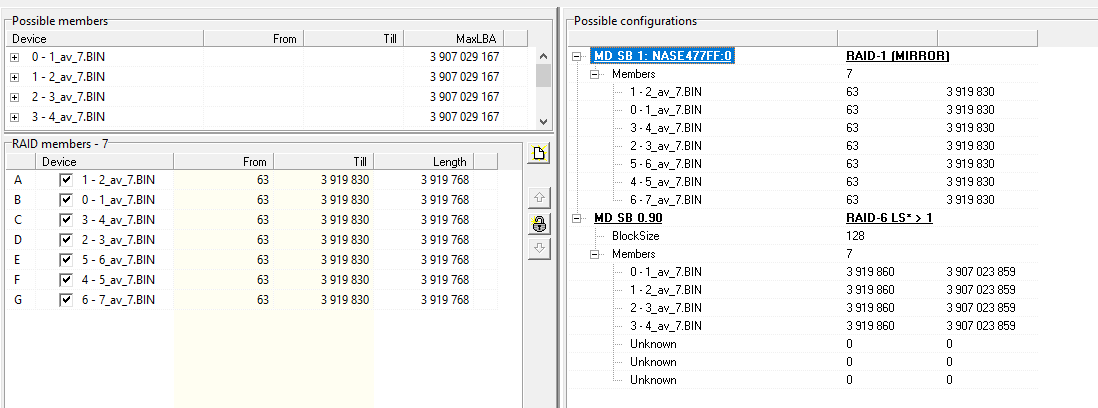Click the Device header in RAID members
The height and width of the screenshot is (408, 1098).
tap(104, 162)
